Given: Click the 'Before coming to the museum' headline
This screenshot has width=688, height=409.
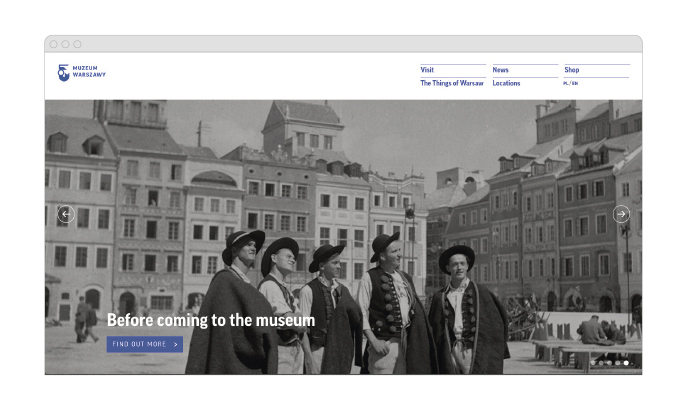Looking at the screenshot, I should point(210,321).
